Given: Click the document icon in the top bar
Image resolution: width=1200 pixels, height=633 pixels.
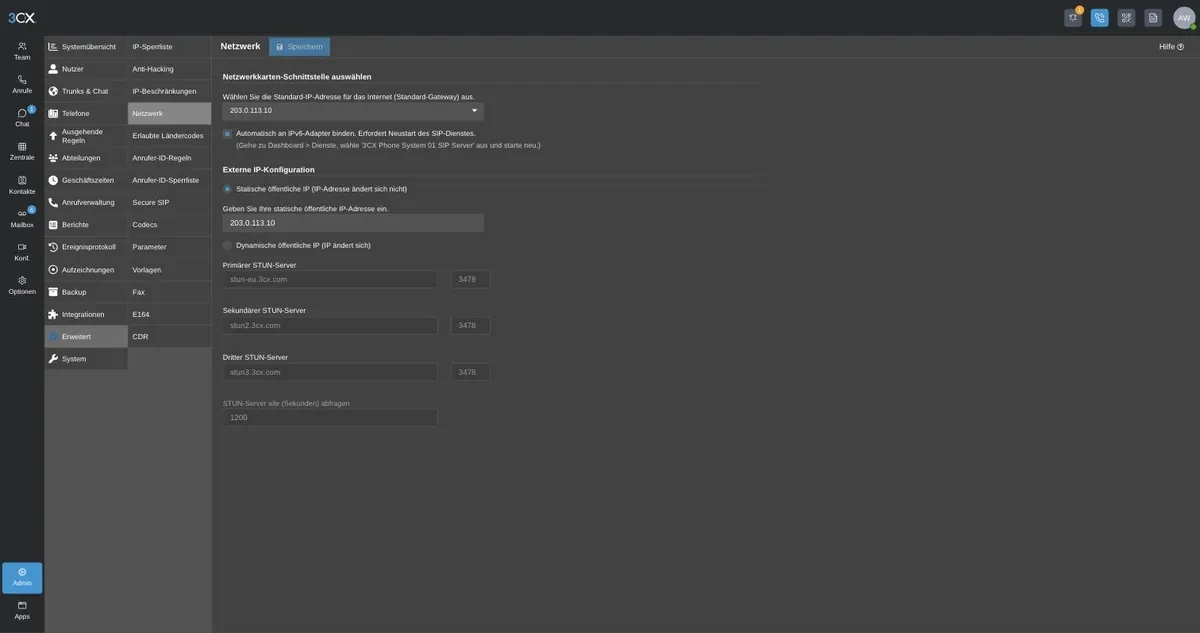Looking at the screenshot, I should (x=1153, y=17).
